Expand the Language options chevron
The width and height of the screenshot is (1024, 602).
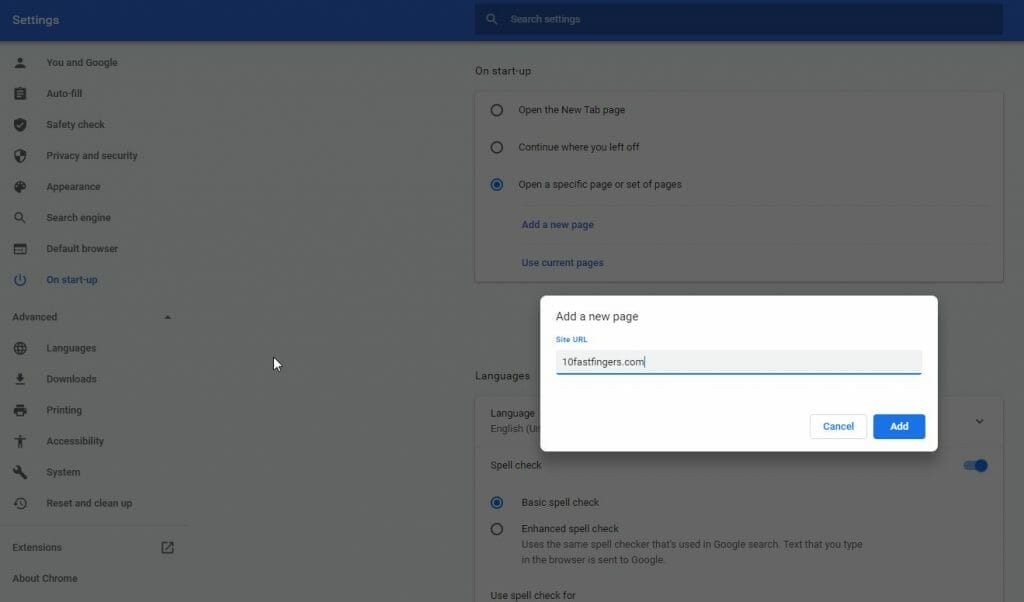[x=979, y=421]
